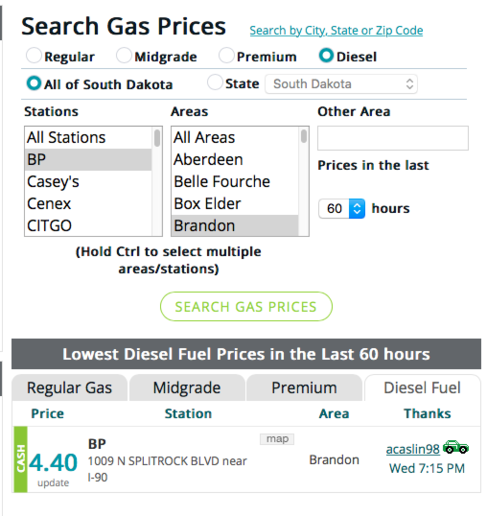The image size is (487, 516).
Task: Open the 60 hours dropdown
Action: [x=341, y=209]
